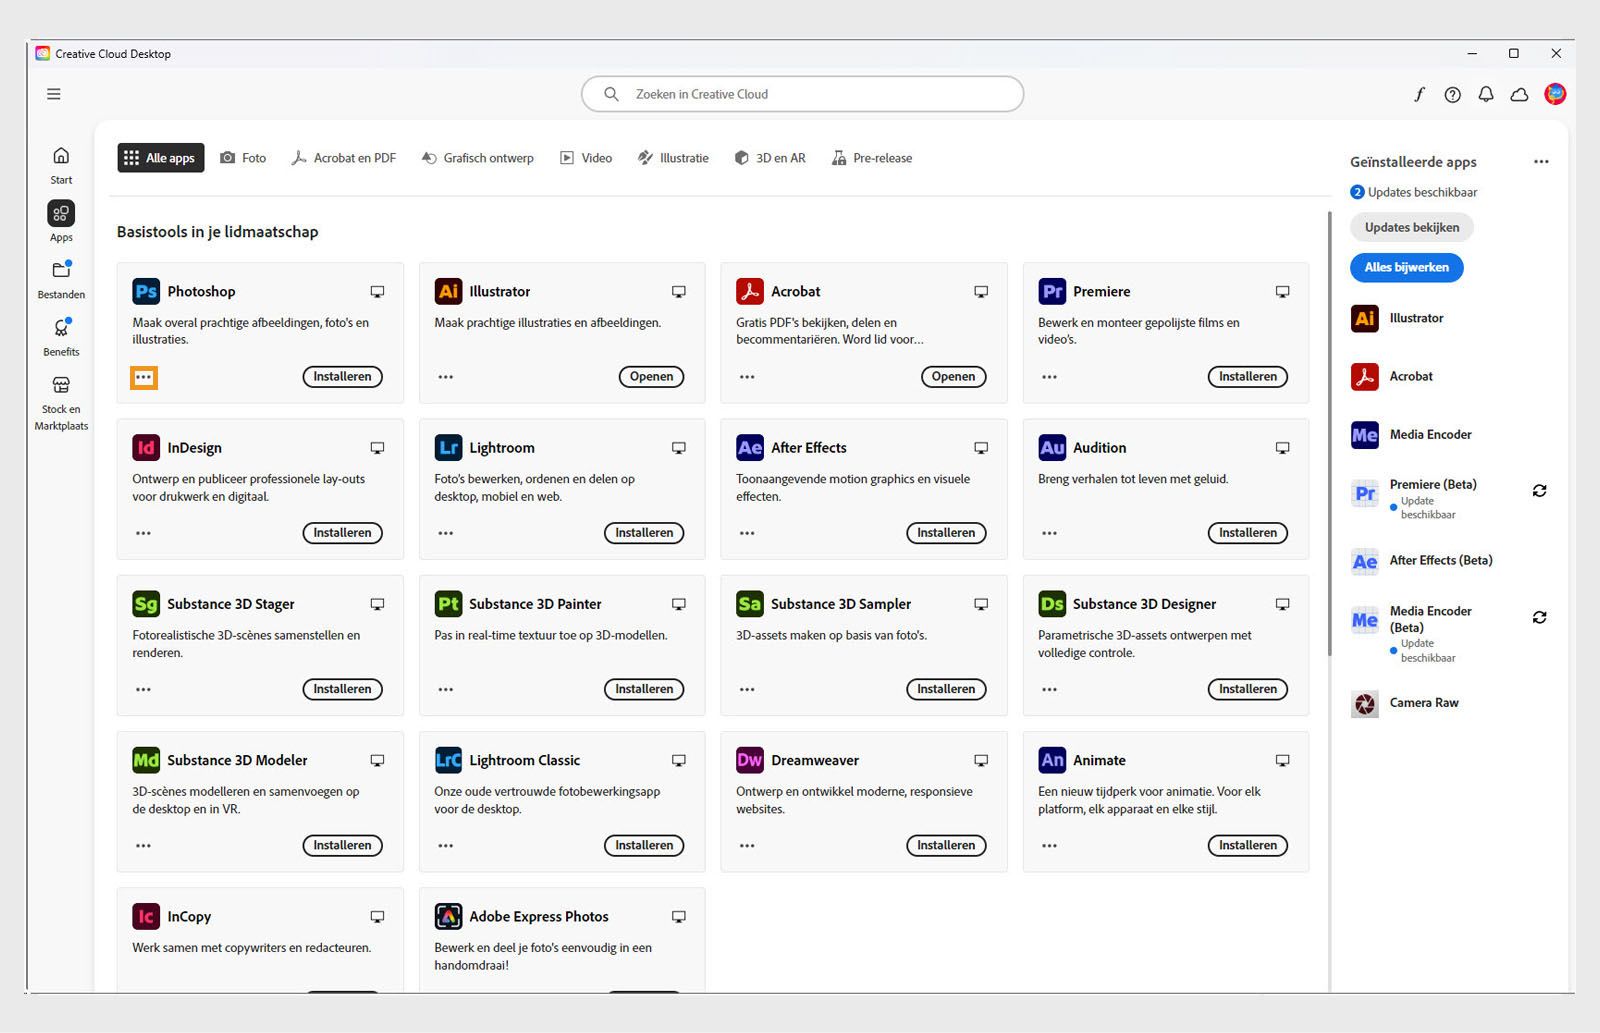Open Audition more options menu
Screen dimensions: 1600x1033
(x=1049, y=533)
